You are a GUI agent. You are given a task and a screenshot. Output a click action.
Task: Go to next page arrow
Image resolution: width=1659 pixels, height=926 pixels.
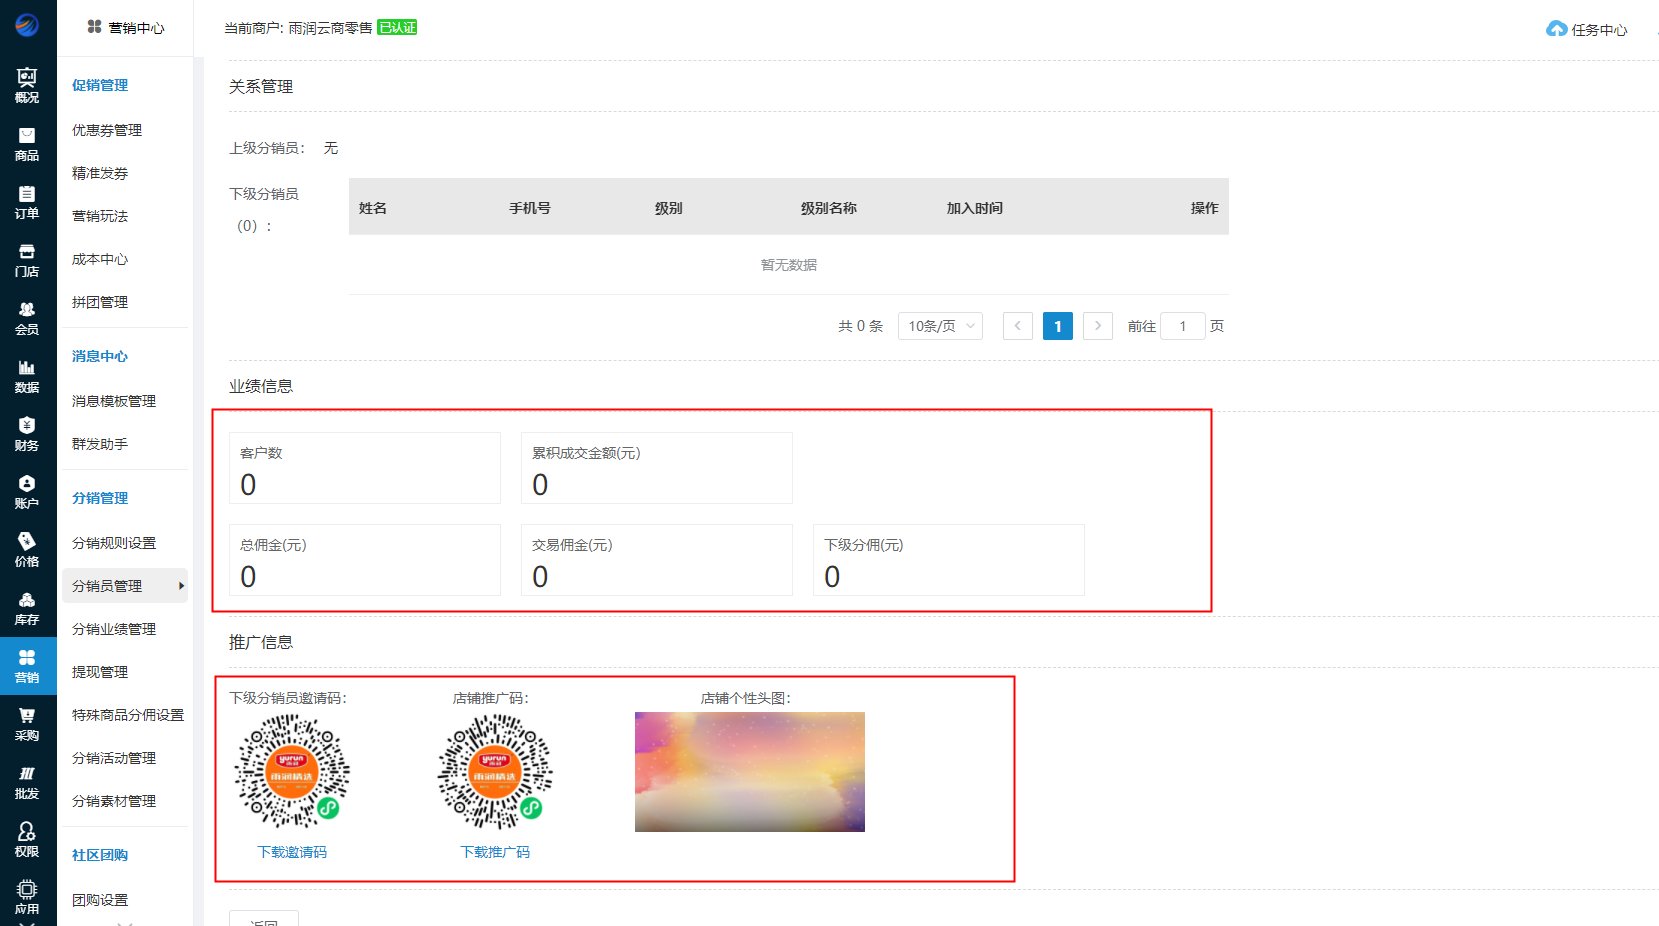point(1098,326)
